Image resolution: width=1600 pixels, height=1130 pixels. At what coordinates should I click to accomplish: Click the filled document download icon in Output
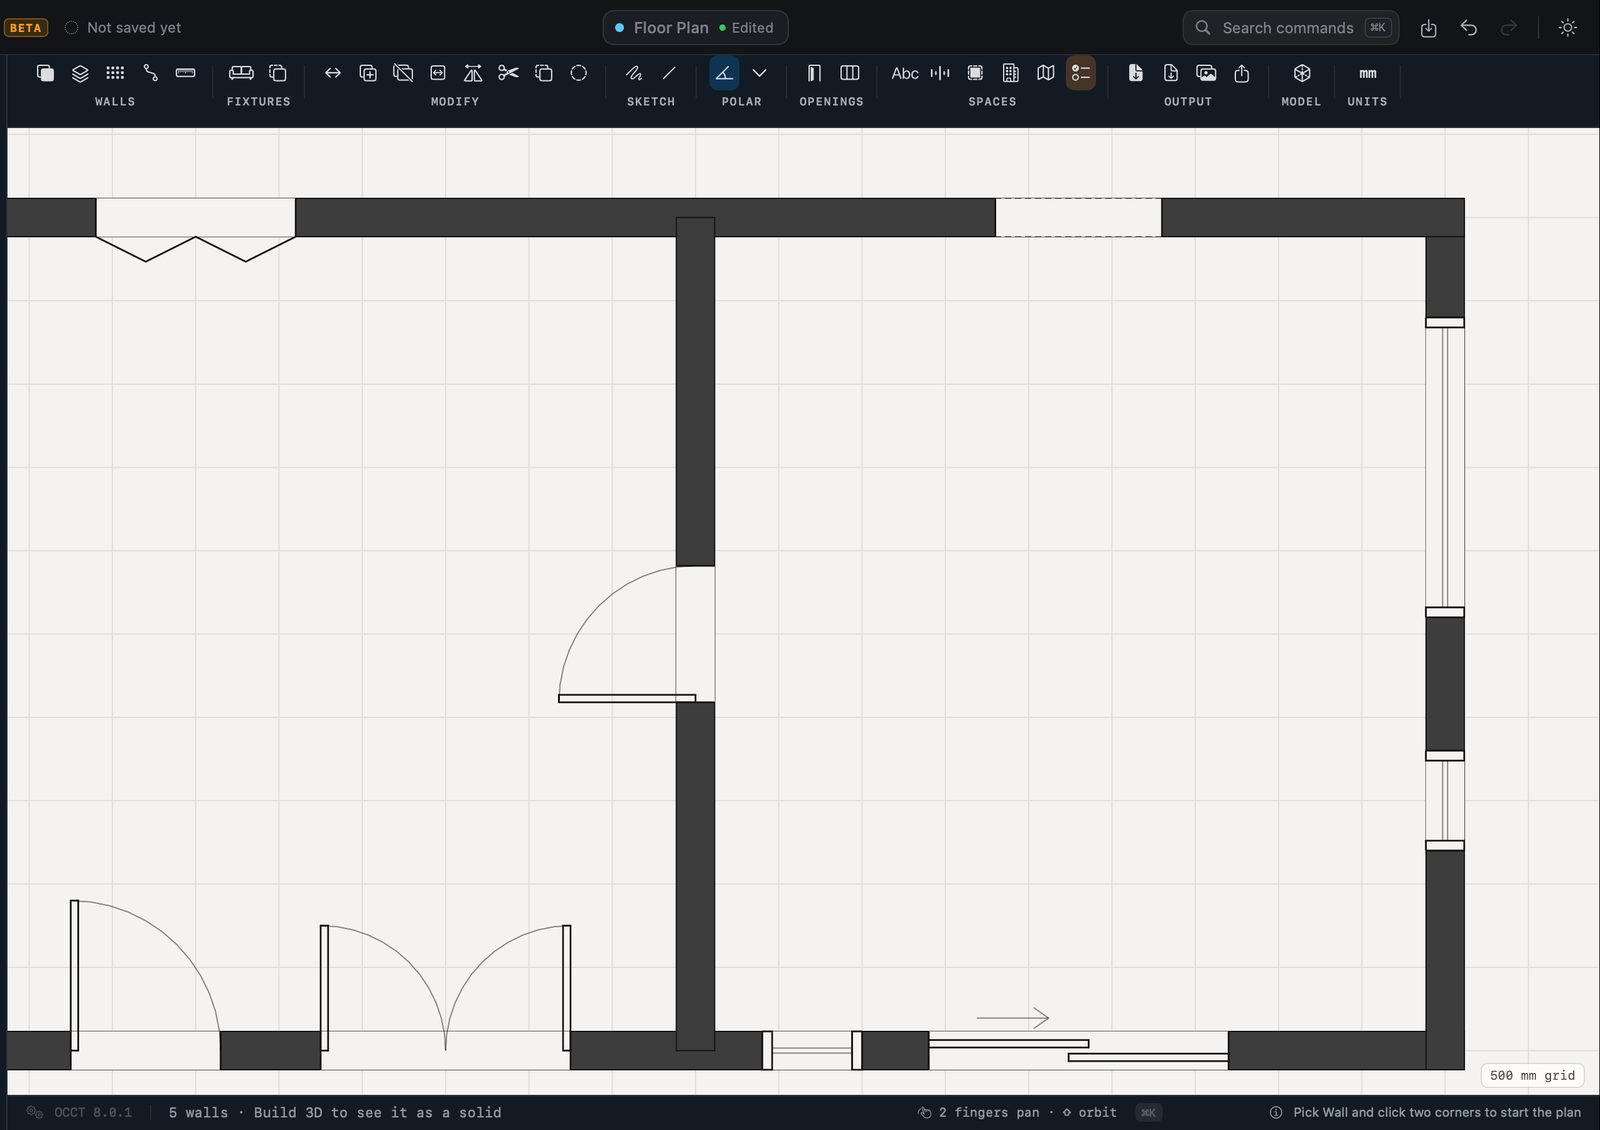(1136, 73)
